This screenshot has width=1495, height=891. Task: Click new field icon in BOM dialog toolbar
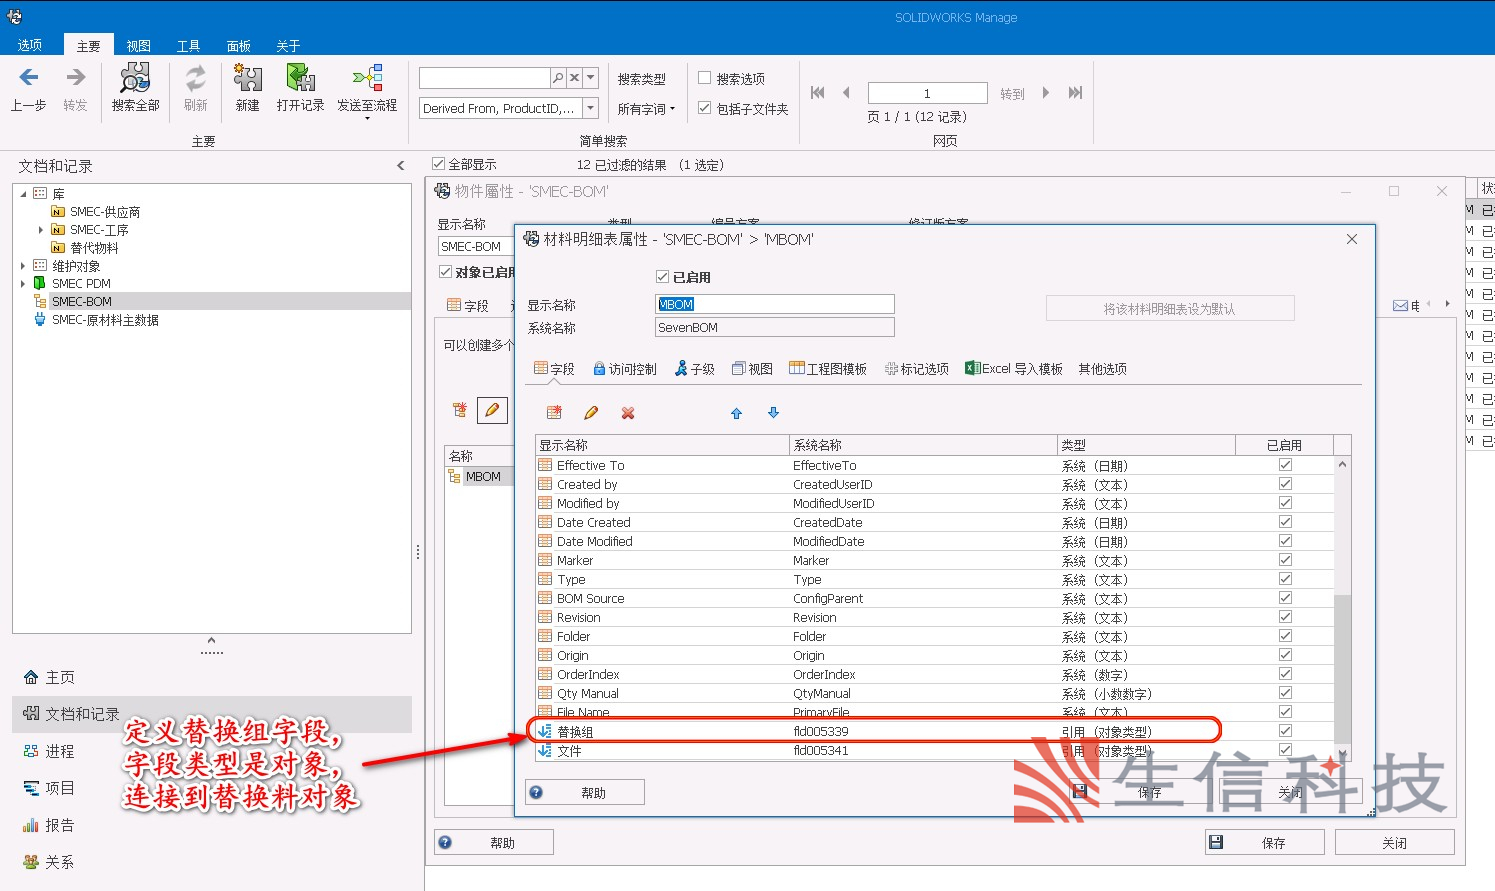click(554, 412)
